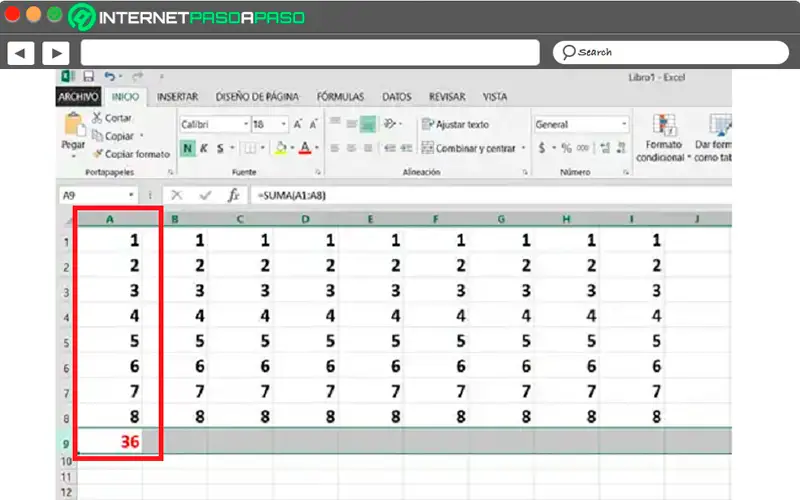The width and height of the screenshot is (800, 500).
Task: Switch to INSERTAR tab
Action: coord(178,96)
